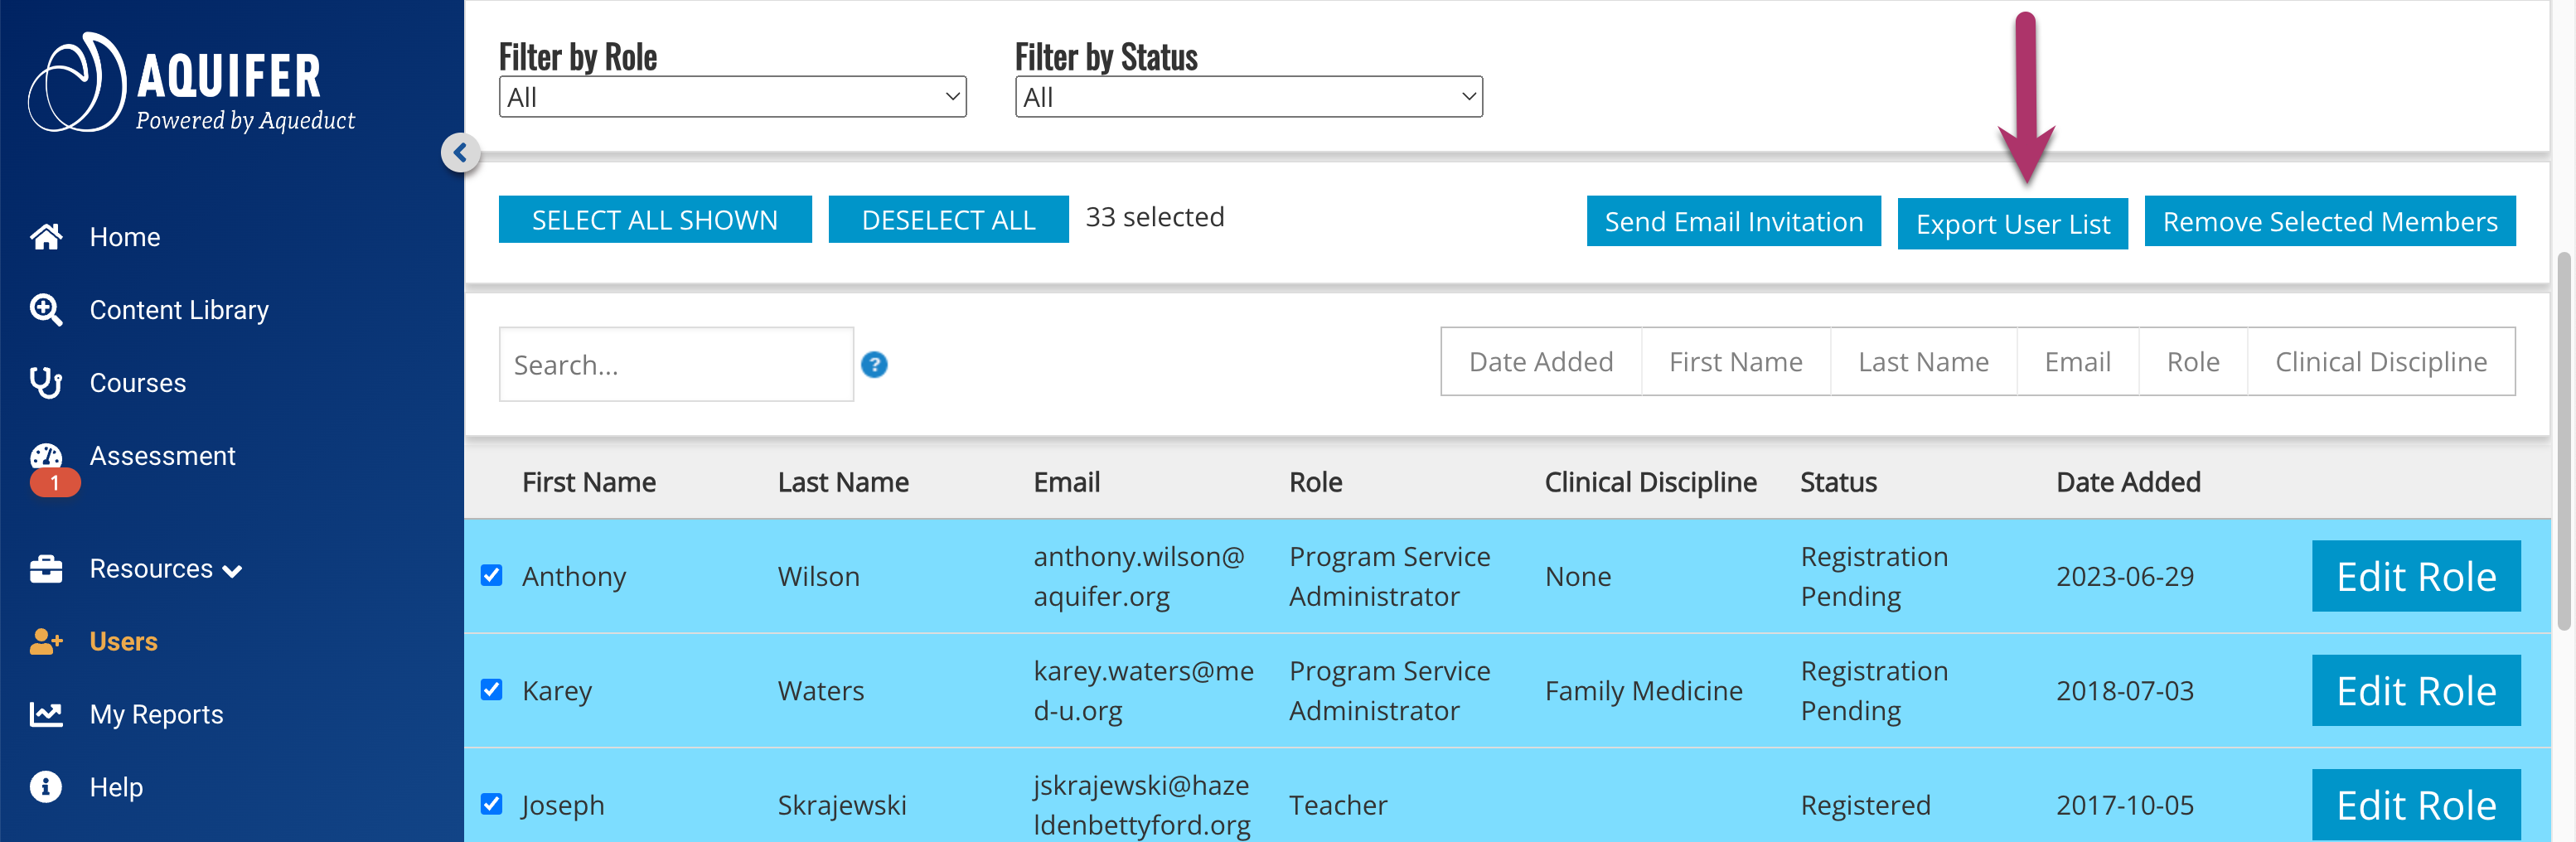
Task: Open Content Library using the magnifier icon
Action: 46,309
